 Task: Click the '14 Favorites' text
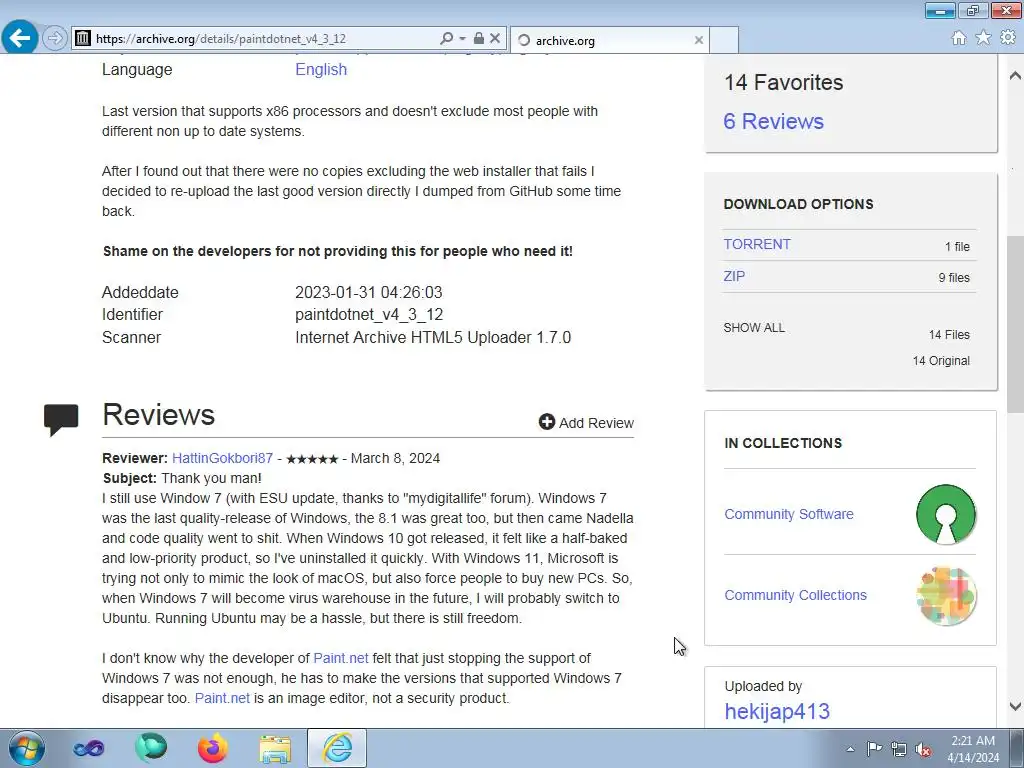(x=783, y=82)
